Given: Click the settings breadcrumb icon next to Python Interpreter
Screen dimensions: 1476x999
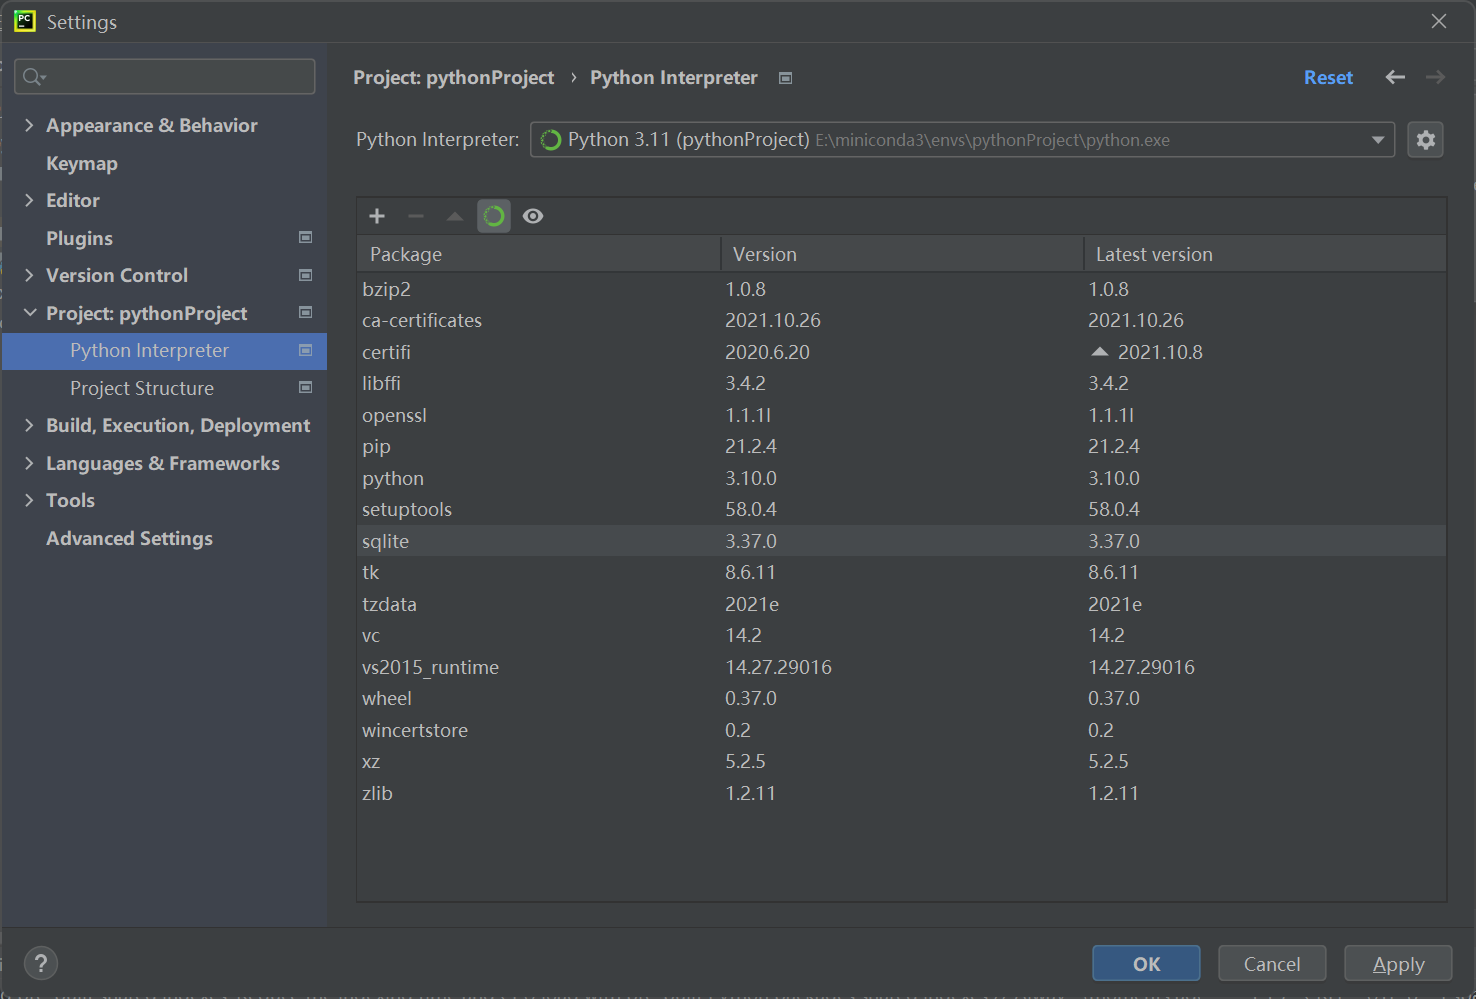Looking at the screenshot, I should click(x=786, y=77).
